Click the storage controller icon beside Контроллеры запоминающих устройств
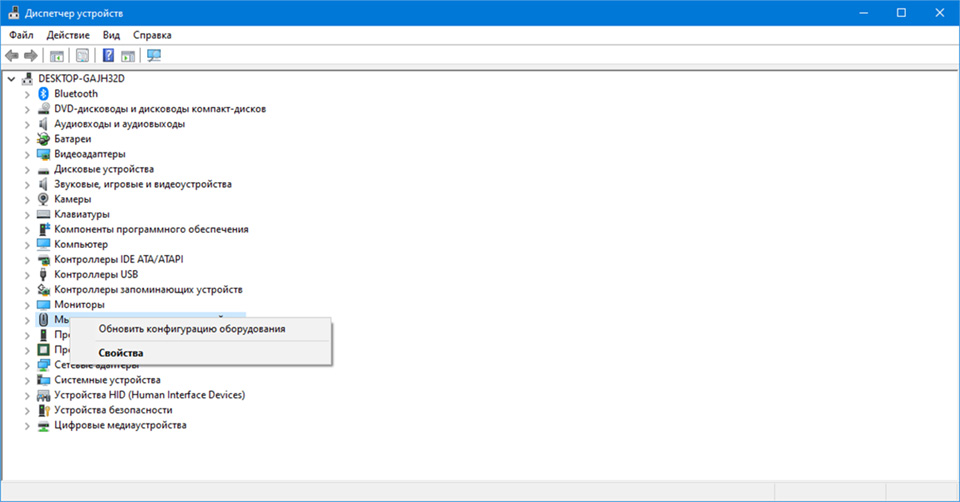 coord(43,290)
